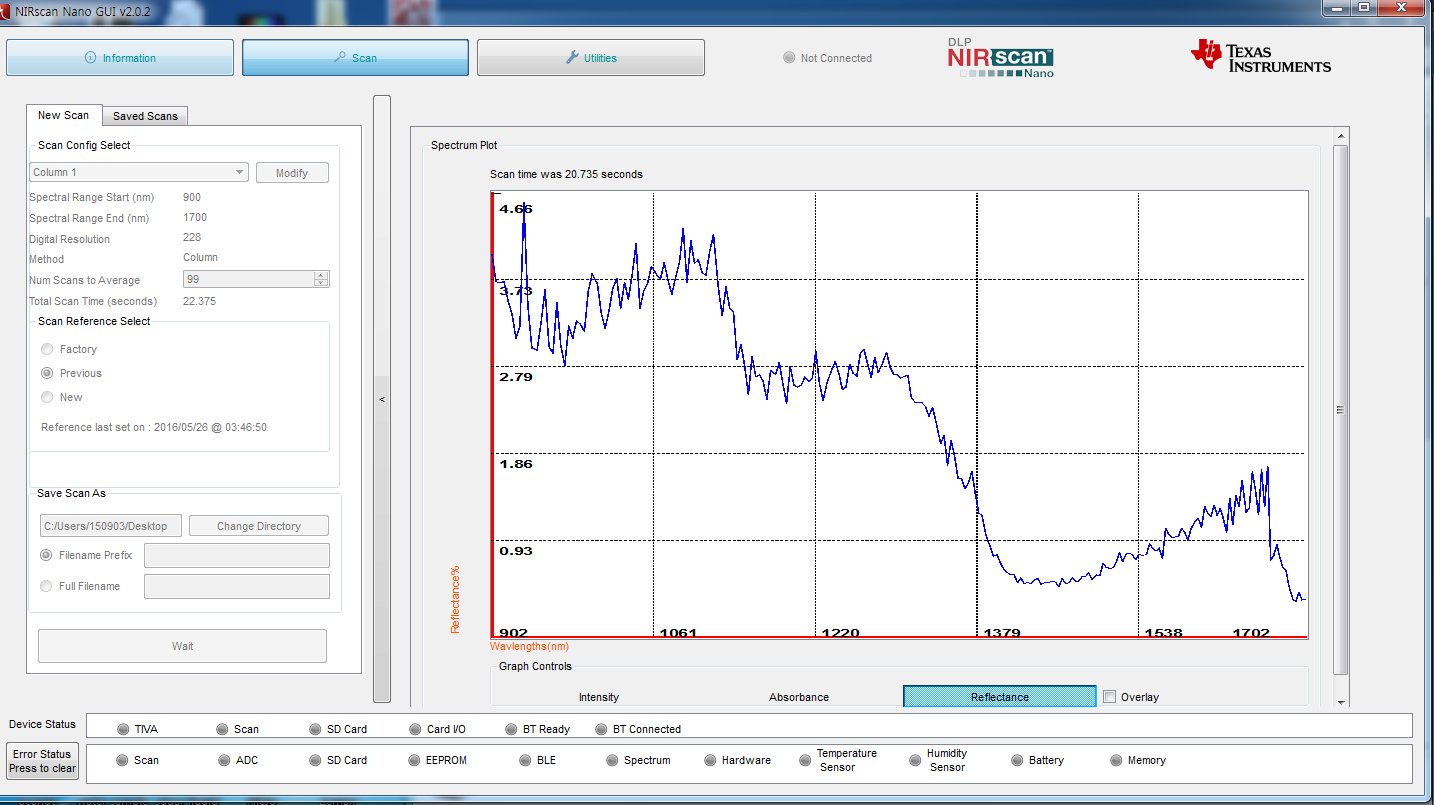This screenshot has height=805, width=1434.
Task: Click the Spectral Range End value 1700
Action: (x=195, y=217)
